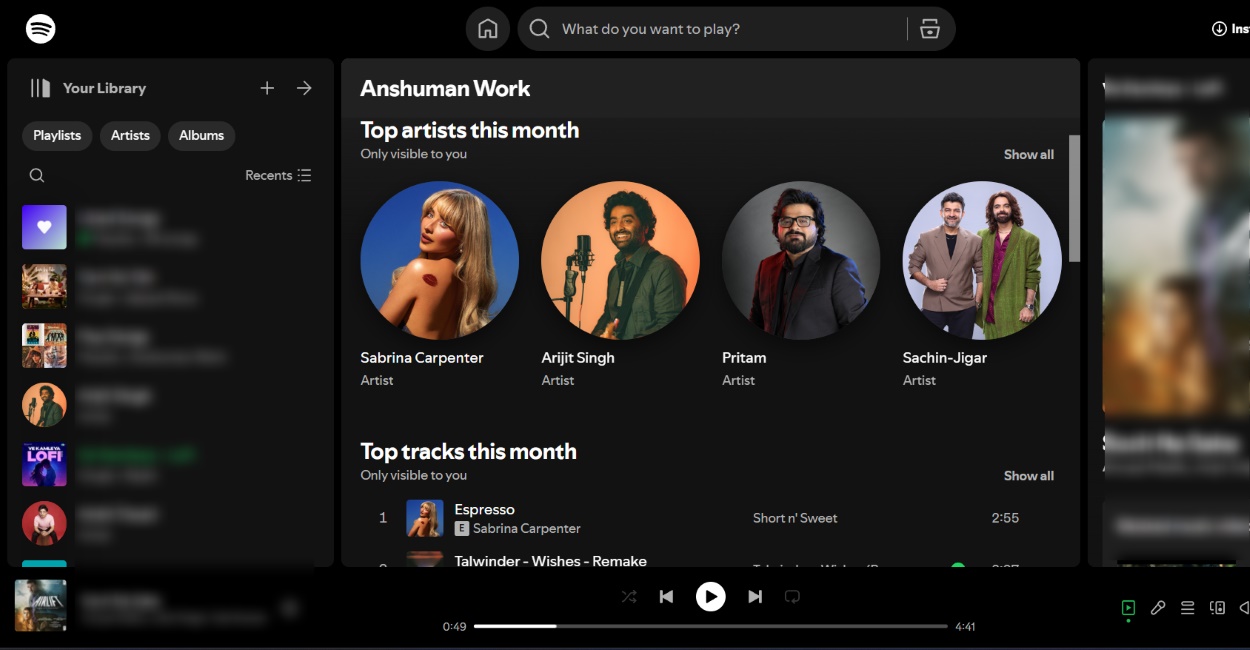Viewport: 1250px width, 650px height.
Task: Show all top artists this month
Action: [x=1029, y=154]
